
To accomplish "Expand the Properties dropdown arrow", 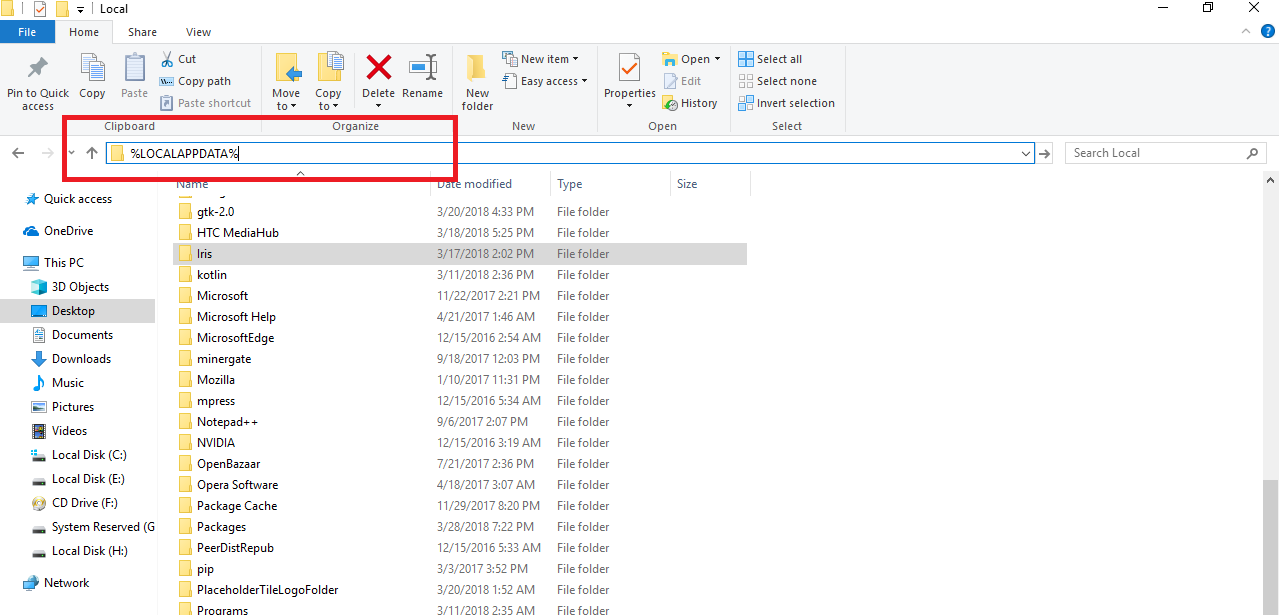I will point(629,106).
